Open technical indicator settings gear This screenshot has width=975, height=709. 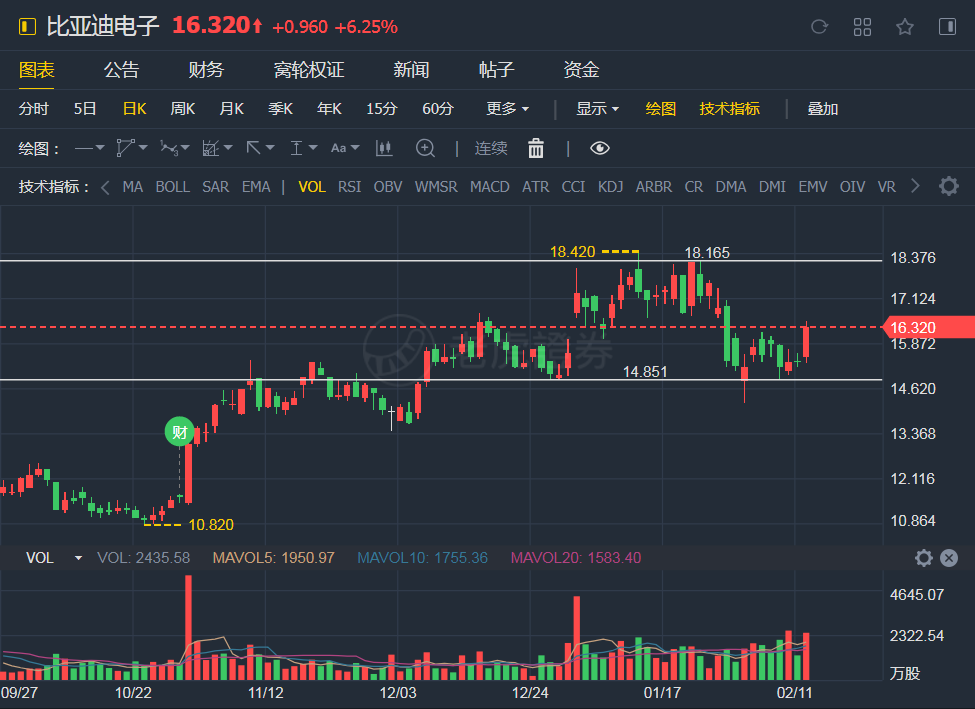949,186
